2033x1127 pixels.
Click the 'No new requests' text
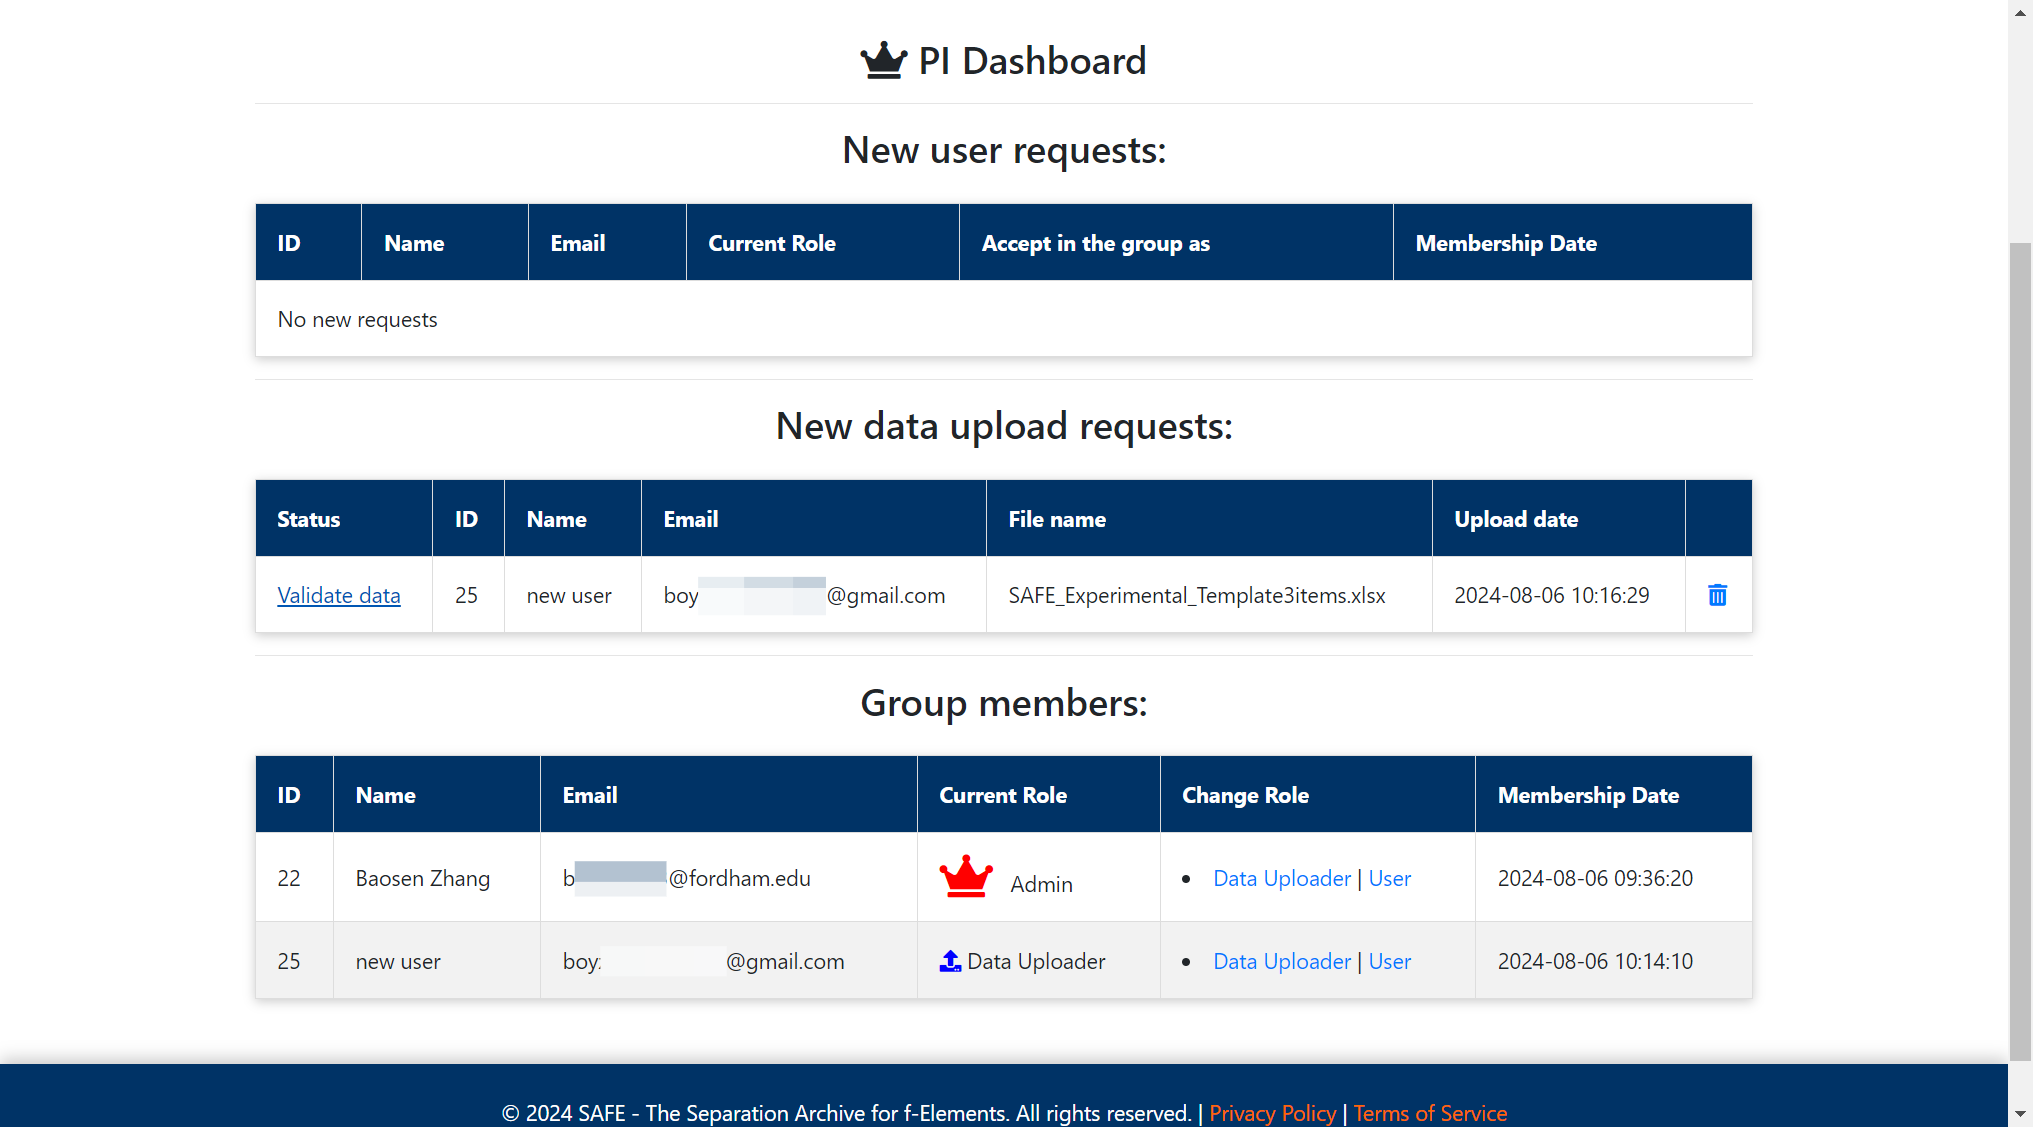click(x=357, y=319)
